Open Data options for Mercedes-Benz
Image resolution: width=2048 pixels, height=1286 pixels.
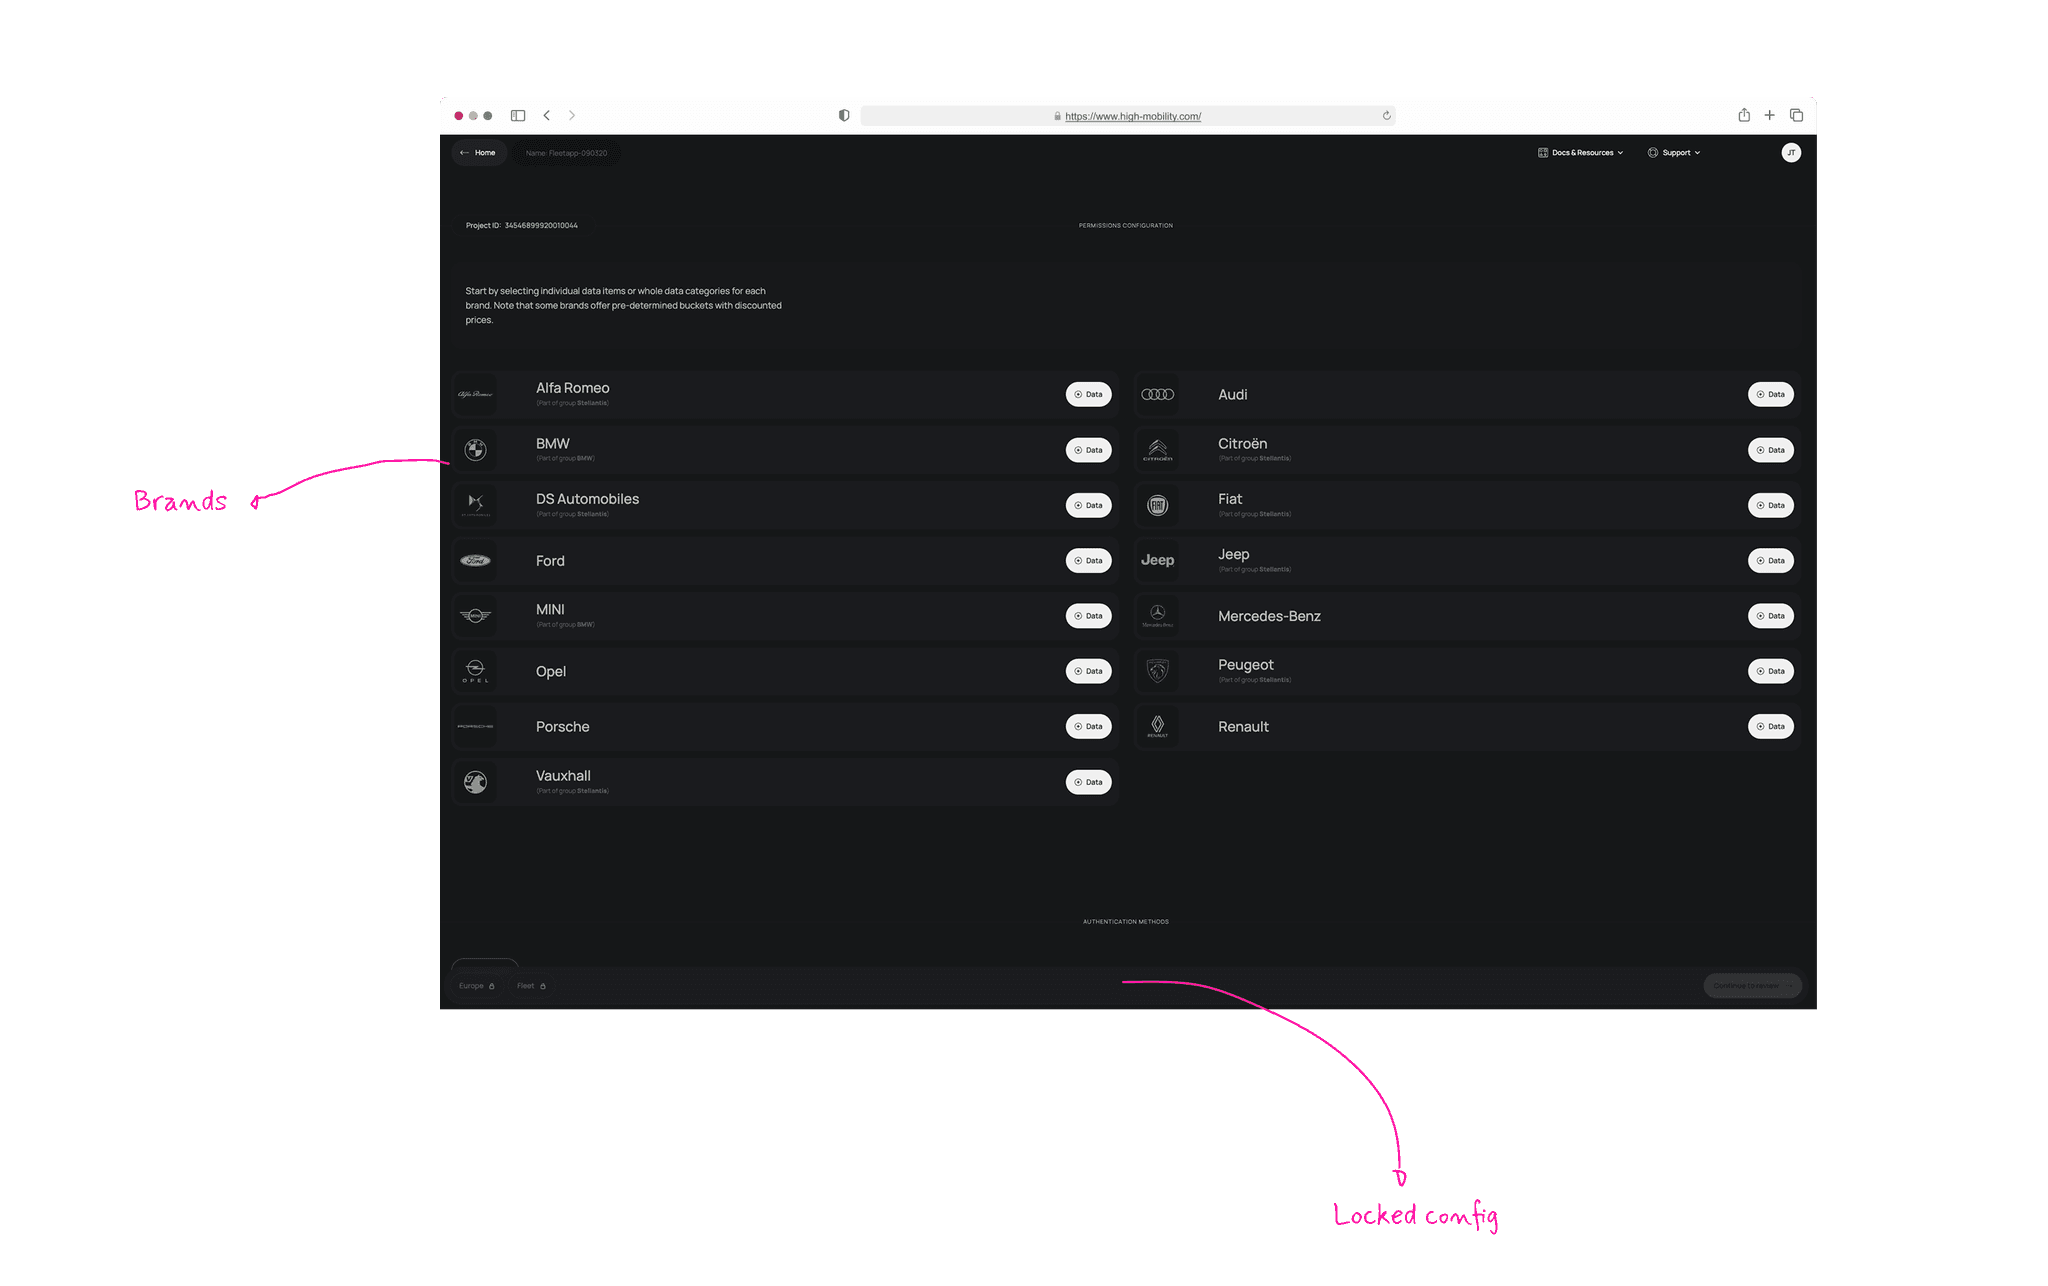click(1771, 616)
